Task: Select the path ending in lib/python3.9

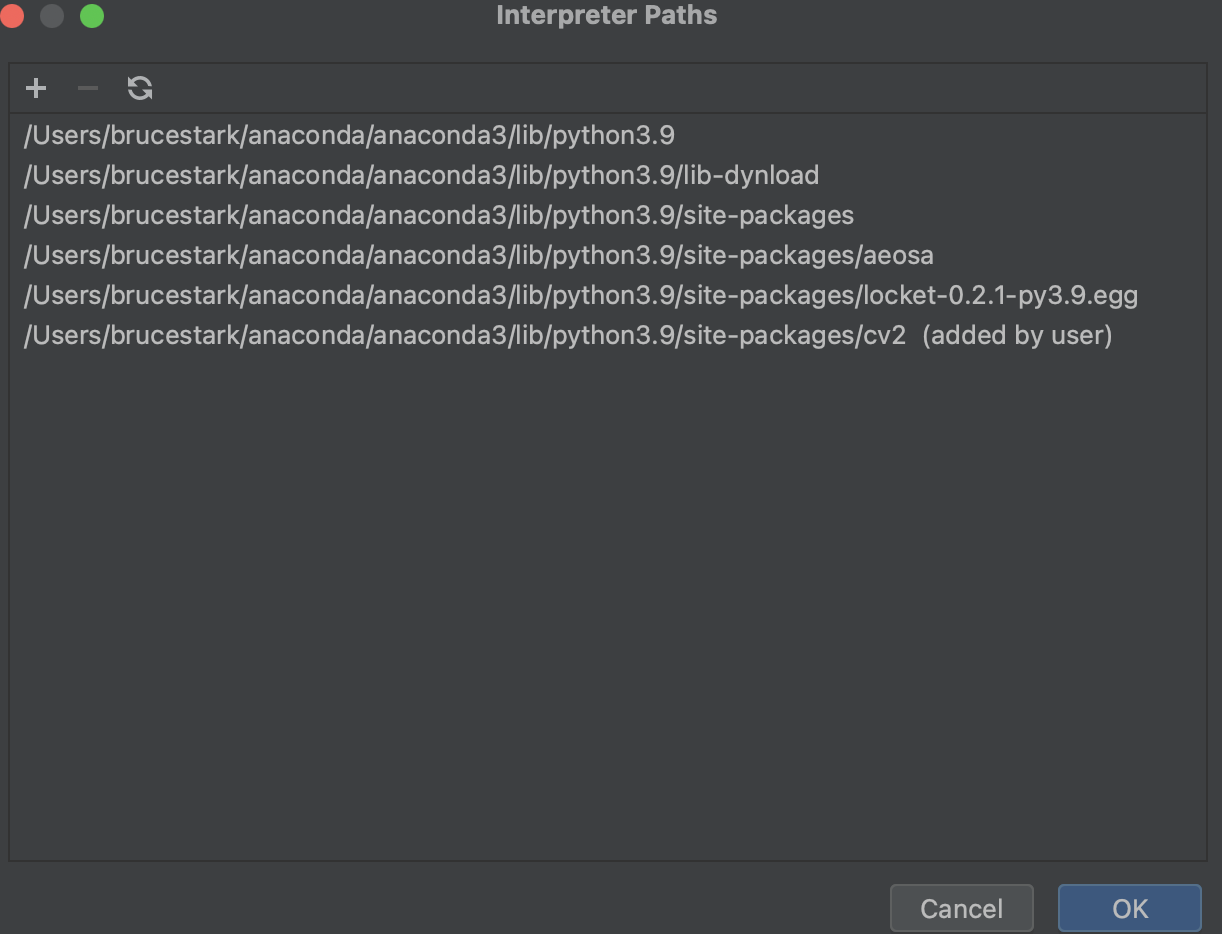Action: 607,135
